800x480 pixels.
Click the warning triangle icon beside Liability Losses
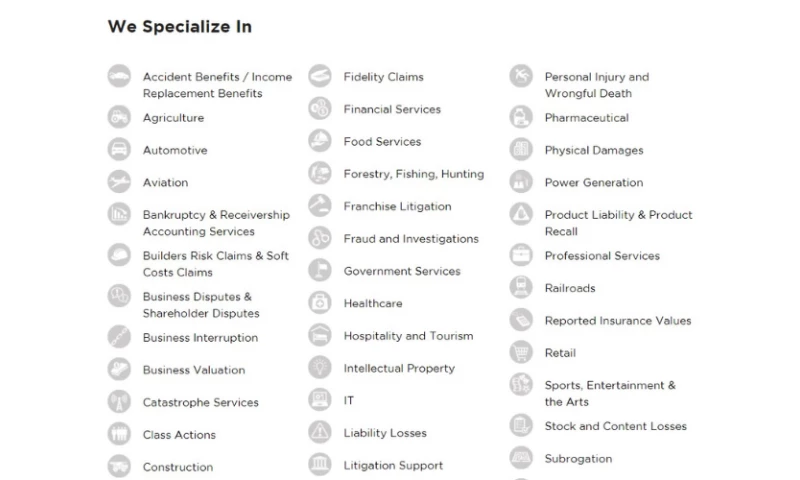click(320, 433)
